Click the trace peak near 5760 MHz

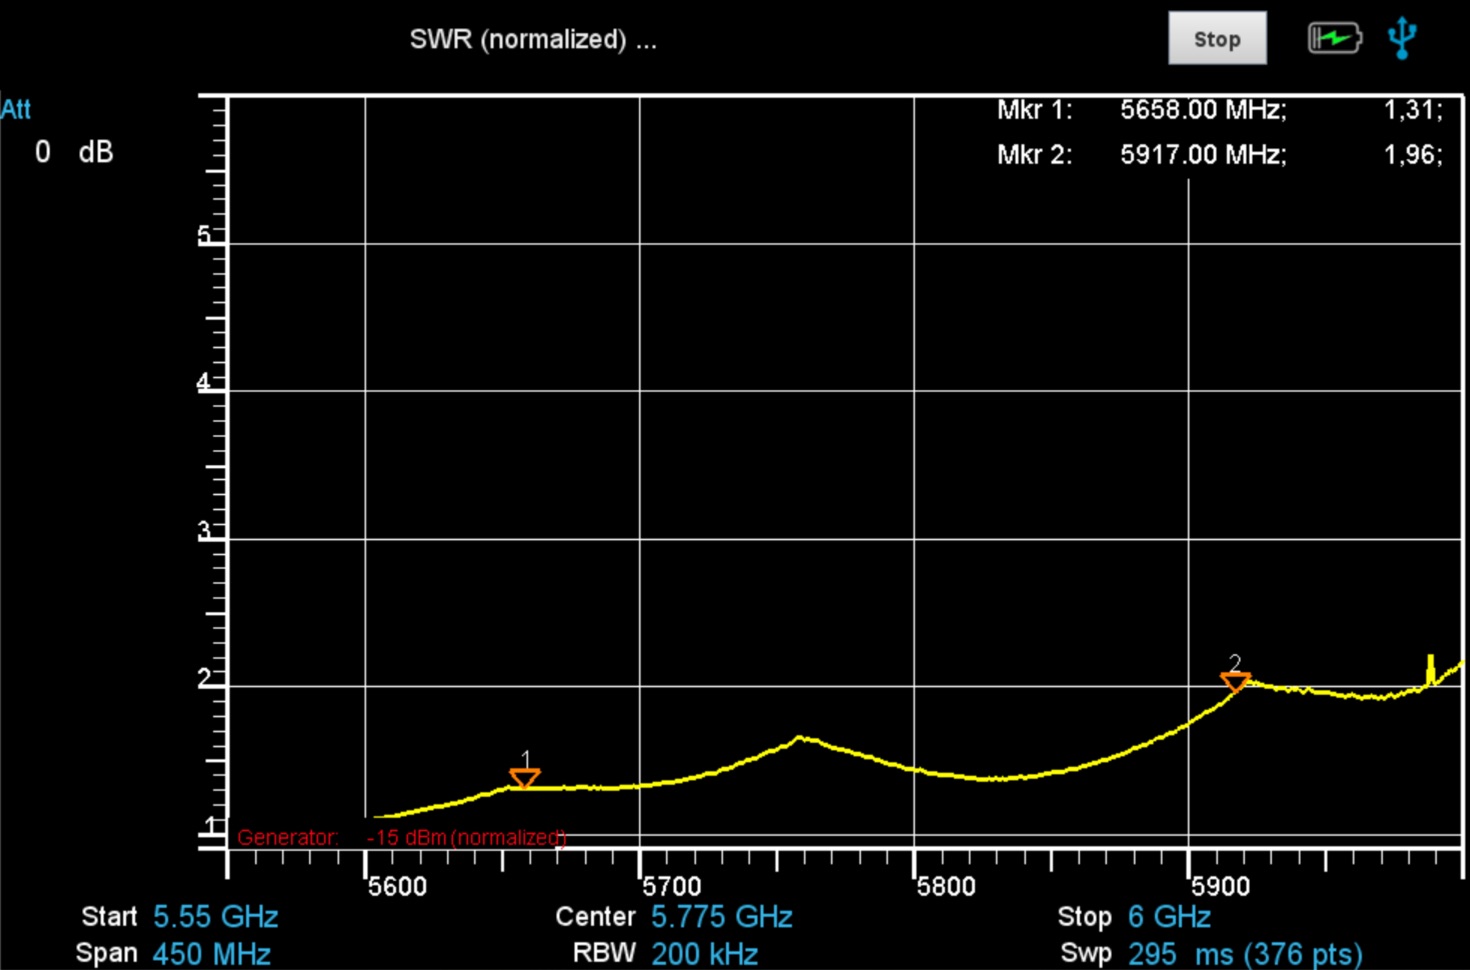(x=800, y=739)
